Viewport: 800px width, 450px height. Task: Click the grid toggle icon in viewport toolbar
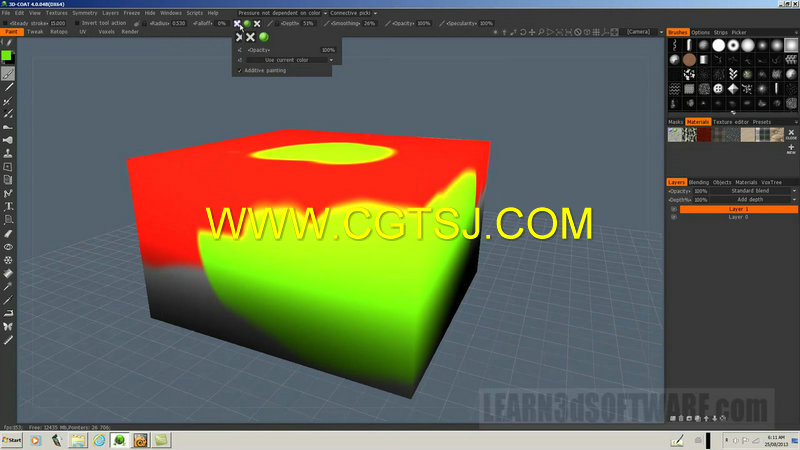click(x=596, y=32)
